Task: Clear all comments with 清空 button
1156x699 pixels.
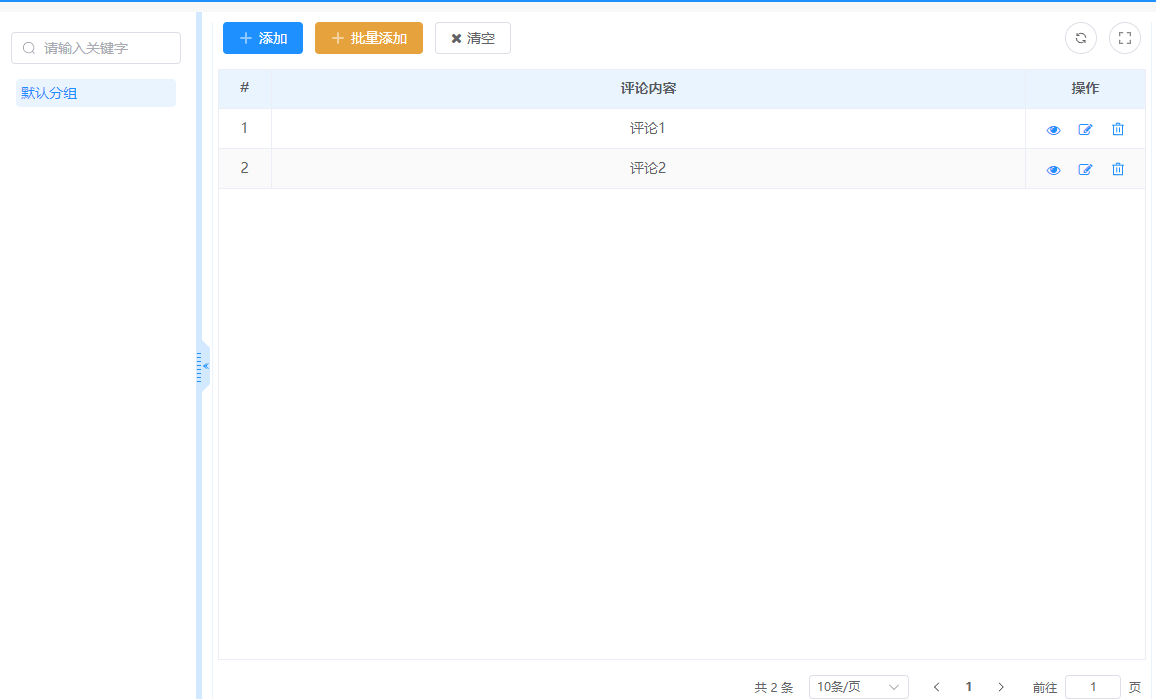Action: point(473,38)
